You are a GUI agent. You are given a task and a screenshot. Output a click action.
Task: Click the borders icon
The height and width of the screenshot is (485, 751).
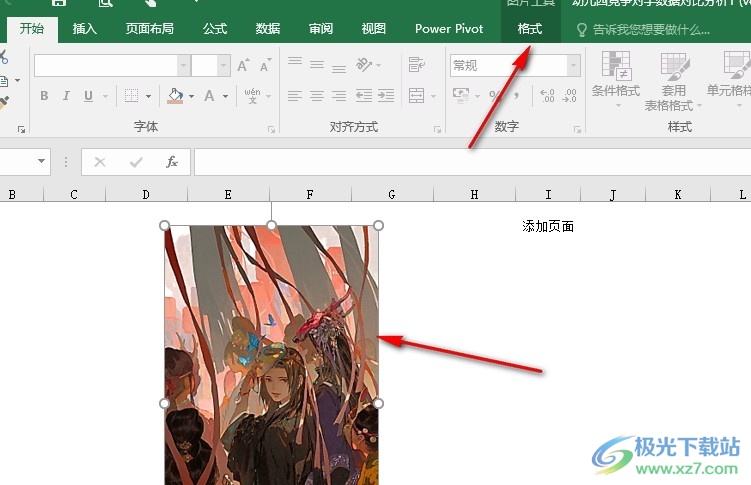point(131,96)
